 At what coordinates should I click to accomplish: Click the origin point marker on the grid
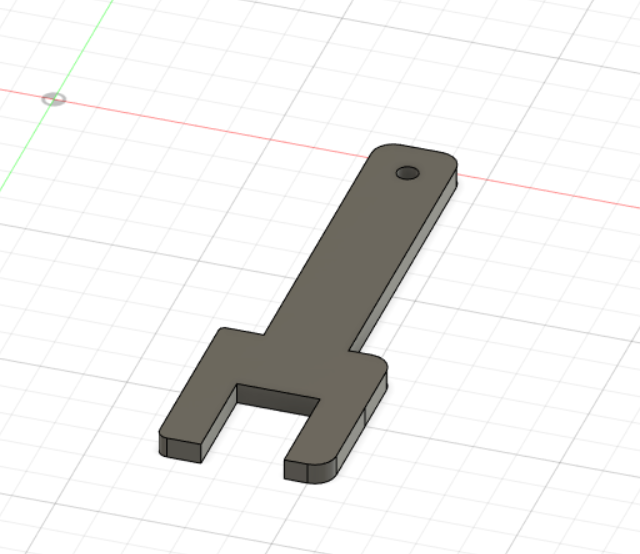(54, 99)
